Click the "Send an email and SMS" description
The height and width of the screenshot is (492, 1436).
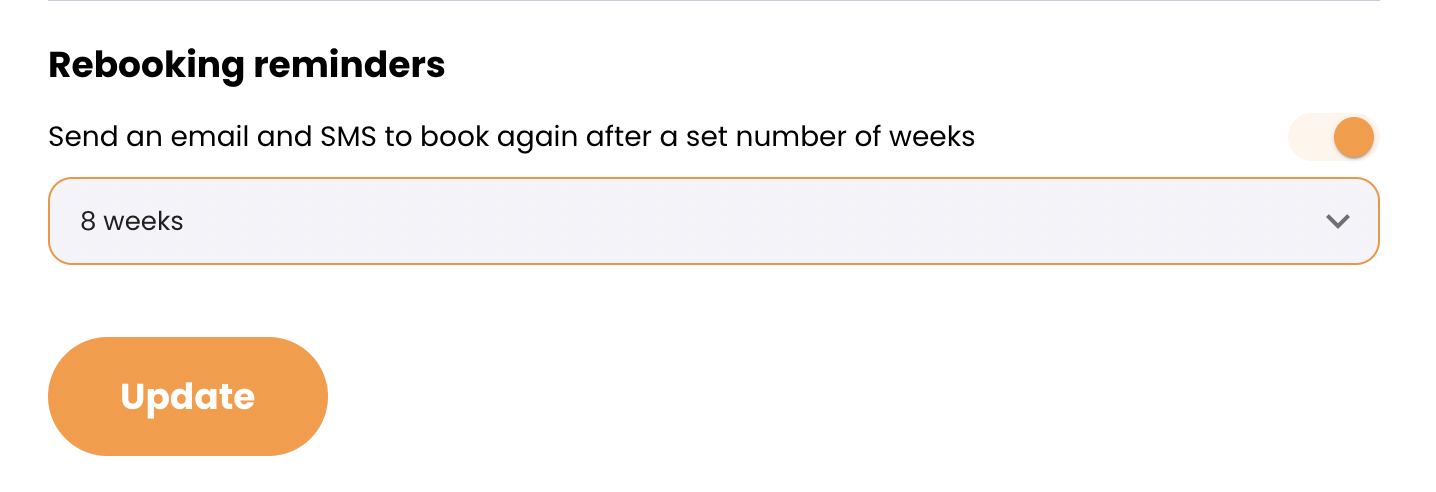click(511, 136)
